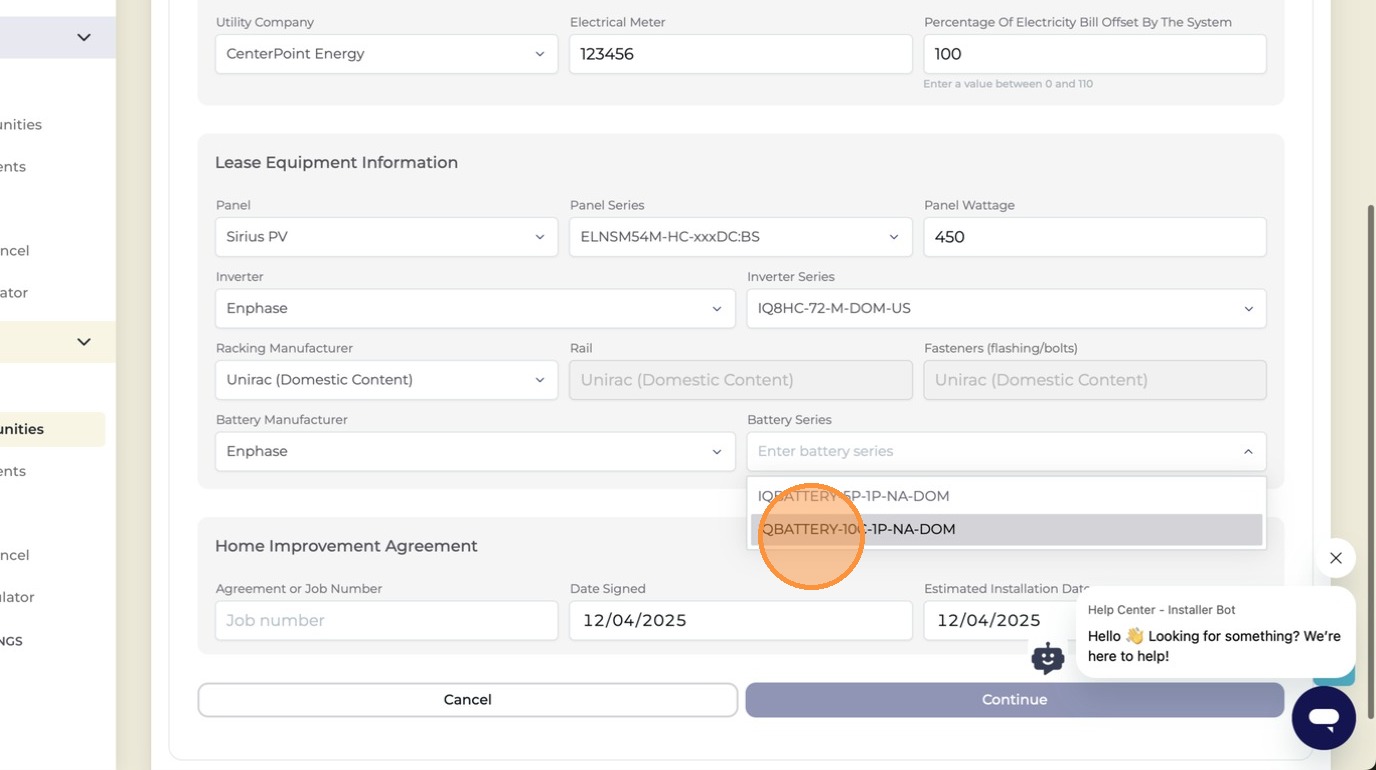Close the Battery Series dropdown via its arrow
1376x770 pixels.
(1248, 452)
